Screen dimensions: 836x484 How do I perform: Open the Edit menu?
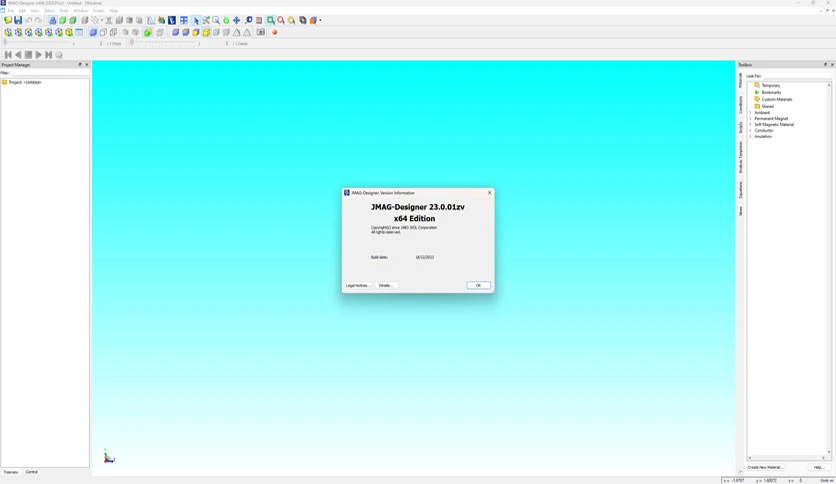tap(22, 11)
